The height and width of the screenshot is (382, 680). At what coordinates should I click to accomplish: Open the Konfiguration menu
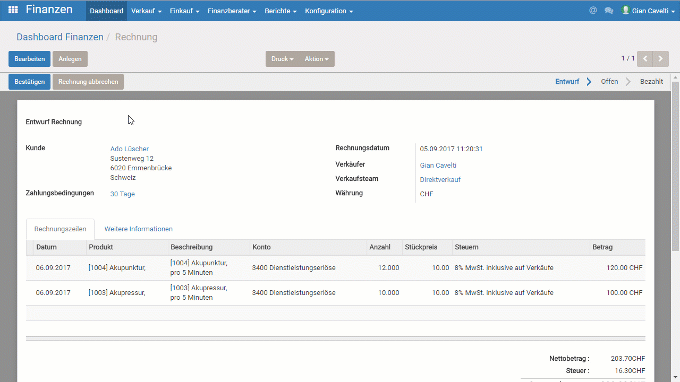click(x=329, y=11)
